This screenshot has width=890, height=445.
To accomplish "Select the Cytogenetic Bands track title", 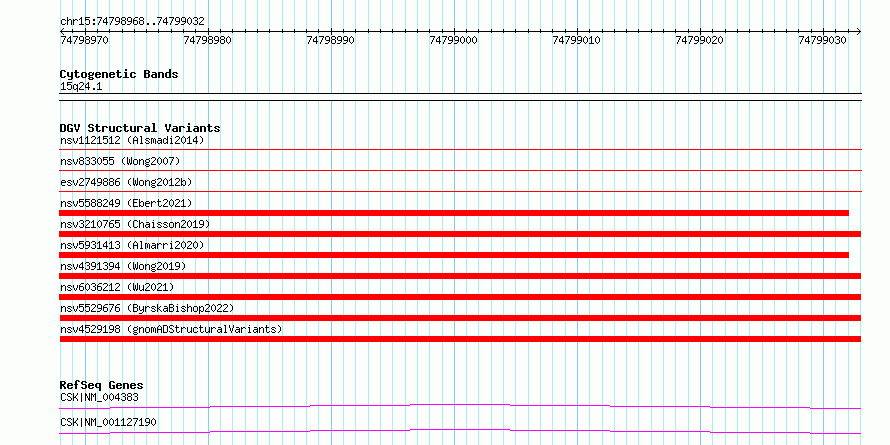I will [x=119, y=74].
